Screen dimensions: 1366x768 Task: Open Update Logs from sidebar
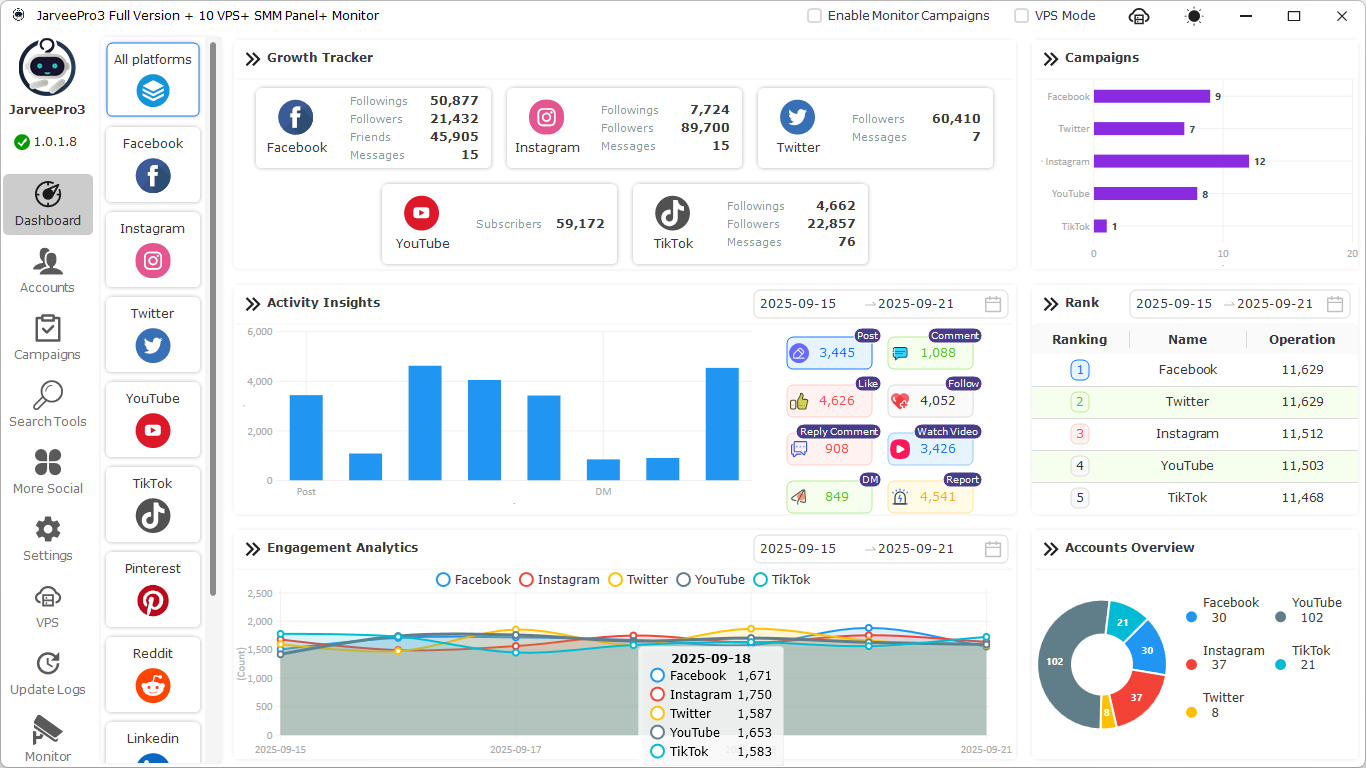click(x=47, y=673)
